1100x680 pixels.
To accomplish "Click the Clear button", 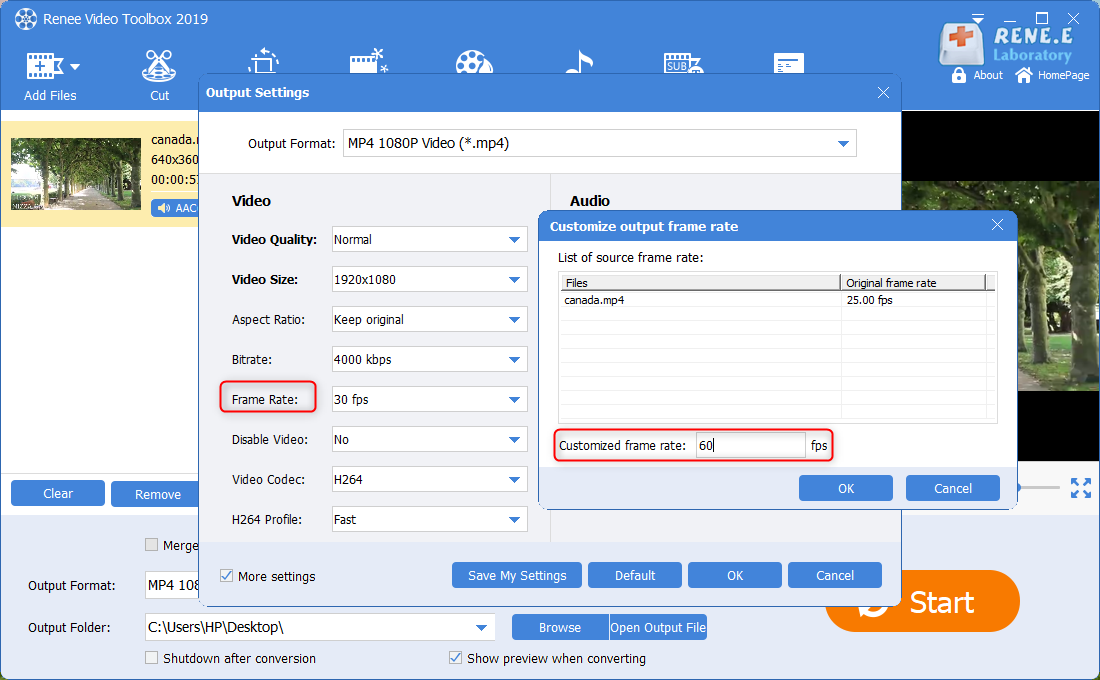I will click(x=58, y=493).
